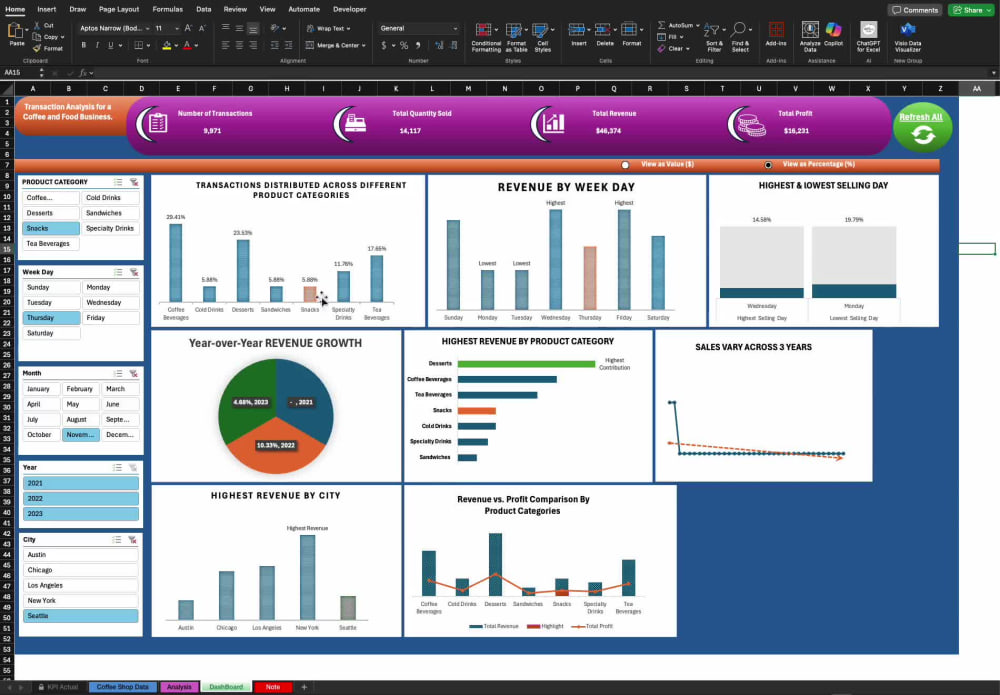Expand the Wrap Text dropdown arrow
Image resolution: width=1000 pixels, height=695 pixels.
(349, 29)
